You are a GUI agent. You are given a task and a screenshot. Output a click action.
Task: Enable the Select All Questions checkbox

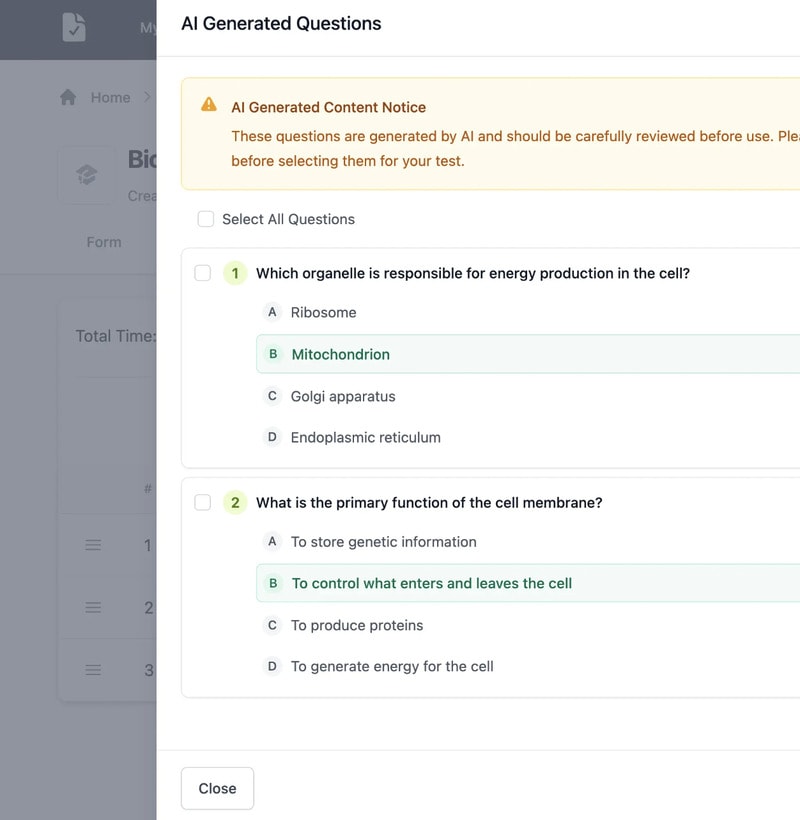(x=206, y=219)
